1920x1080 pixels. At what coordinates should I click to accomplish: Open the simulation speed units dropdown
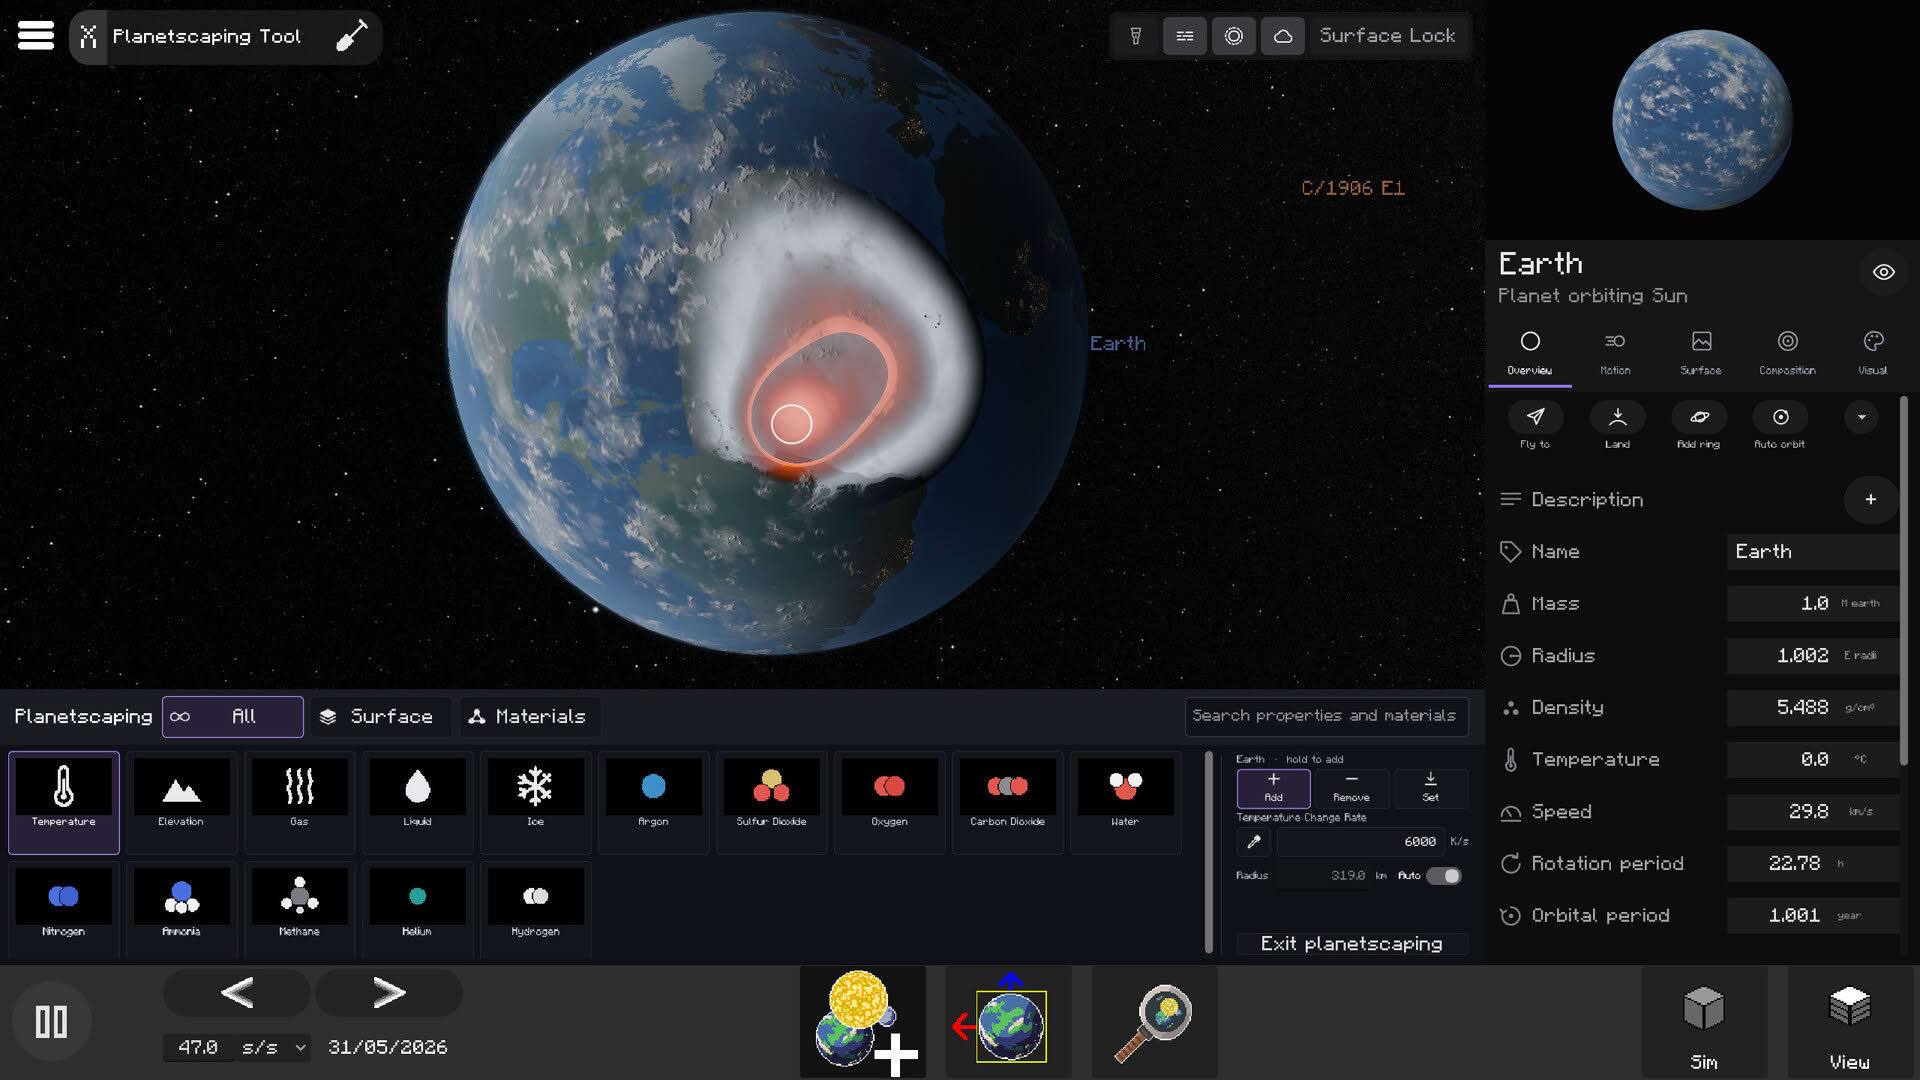274,1047
